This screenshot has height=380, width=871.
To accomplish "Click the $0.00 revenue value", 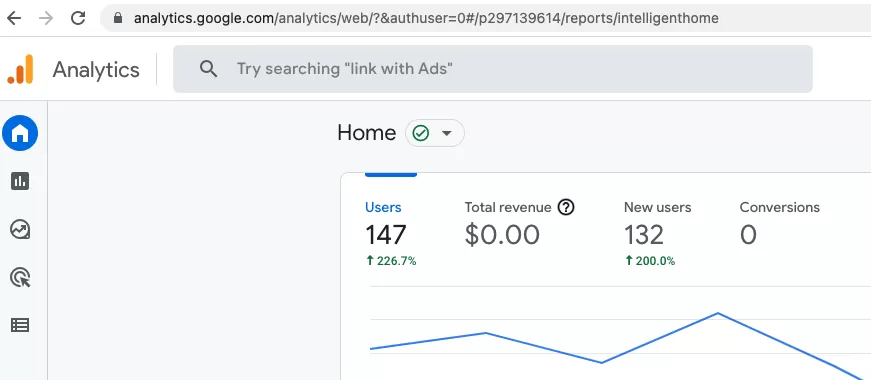I will (502, 235).
